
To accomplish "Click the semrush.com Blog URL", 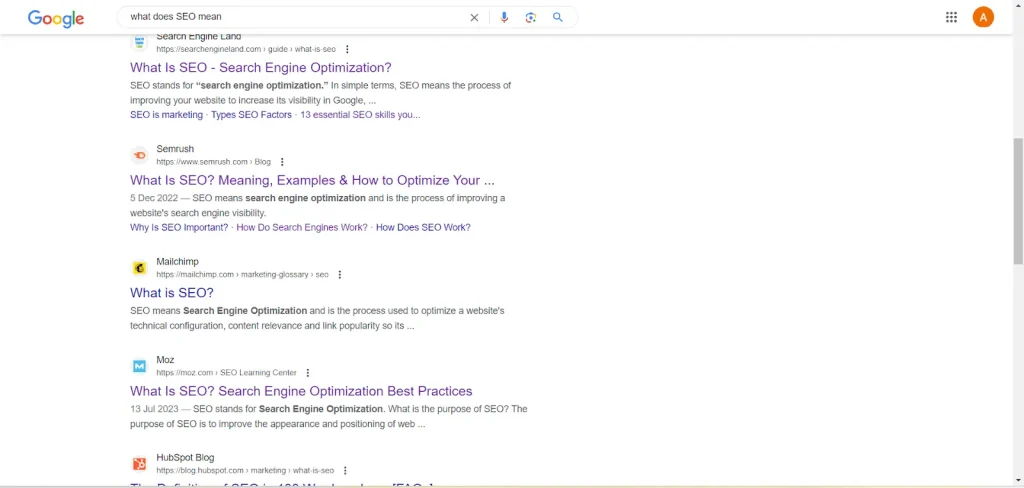I will (213, 162).
